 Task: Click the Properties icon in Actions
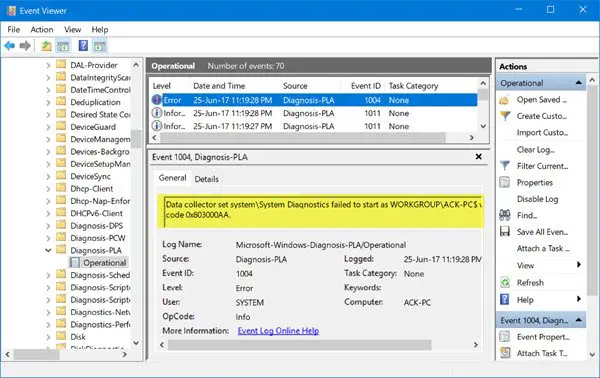(505, 182)
